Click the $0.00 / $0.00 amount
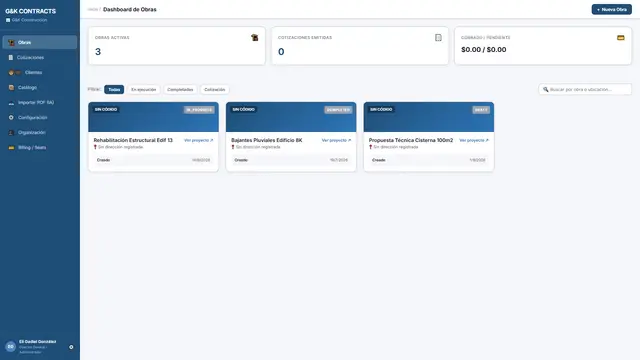This screenshot has height=360, width=640. (x=484, y=49)
